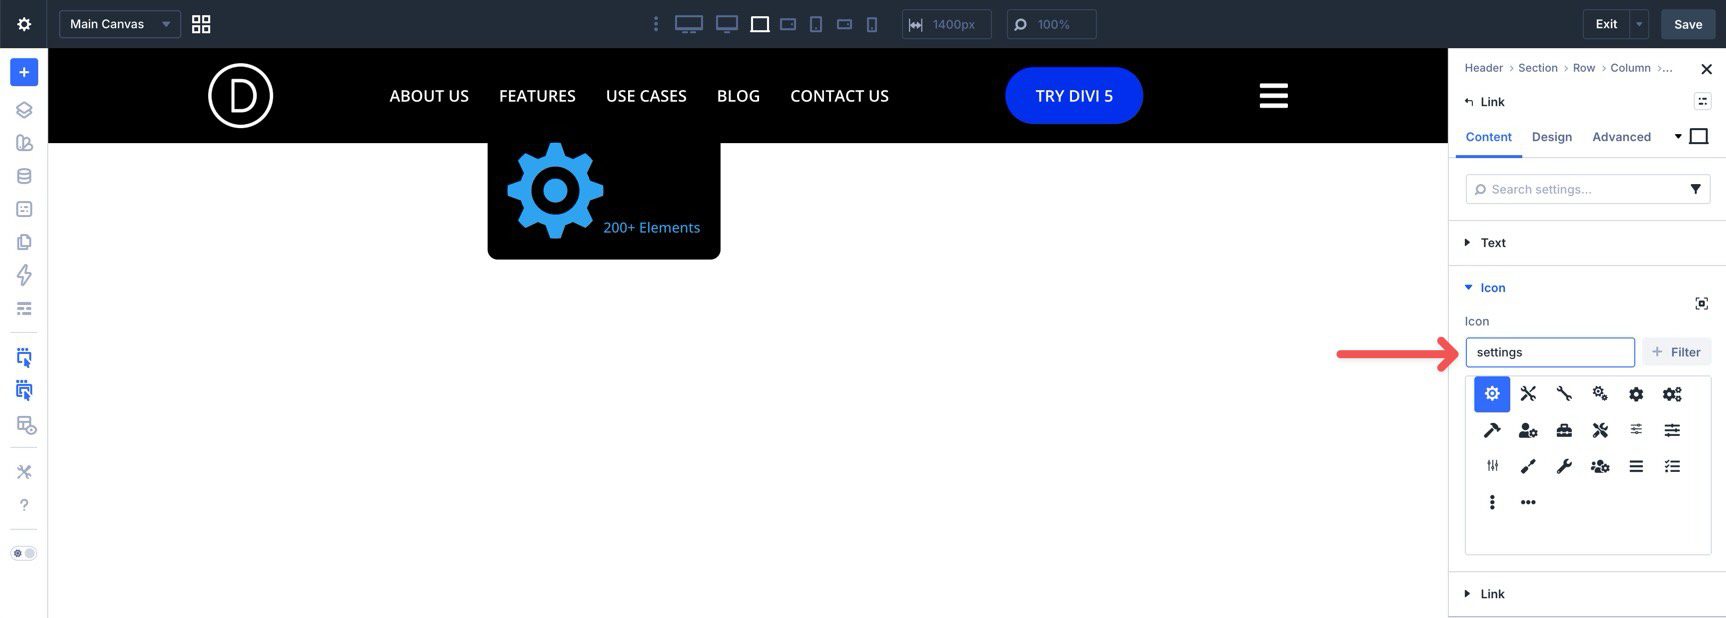Click CONTACT US in the header menu
The image size is (1726, 618).
pyautogui.click(x=839, y=96)
